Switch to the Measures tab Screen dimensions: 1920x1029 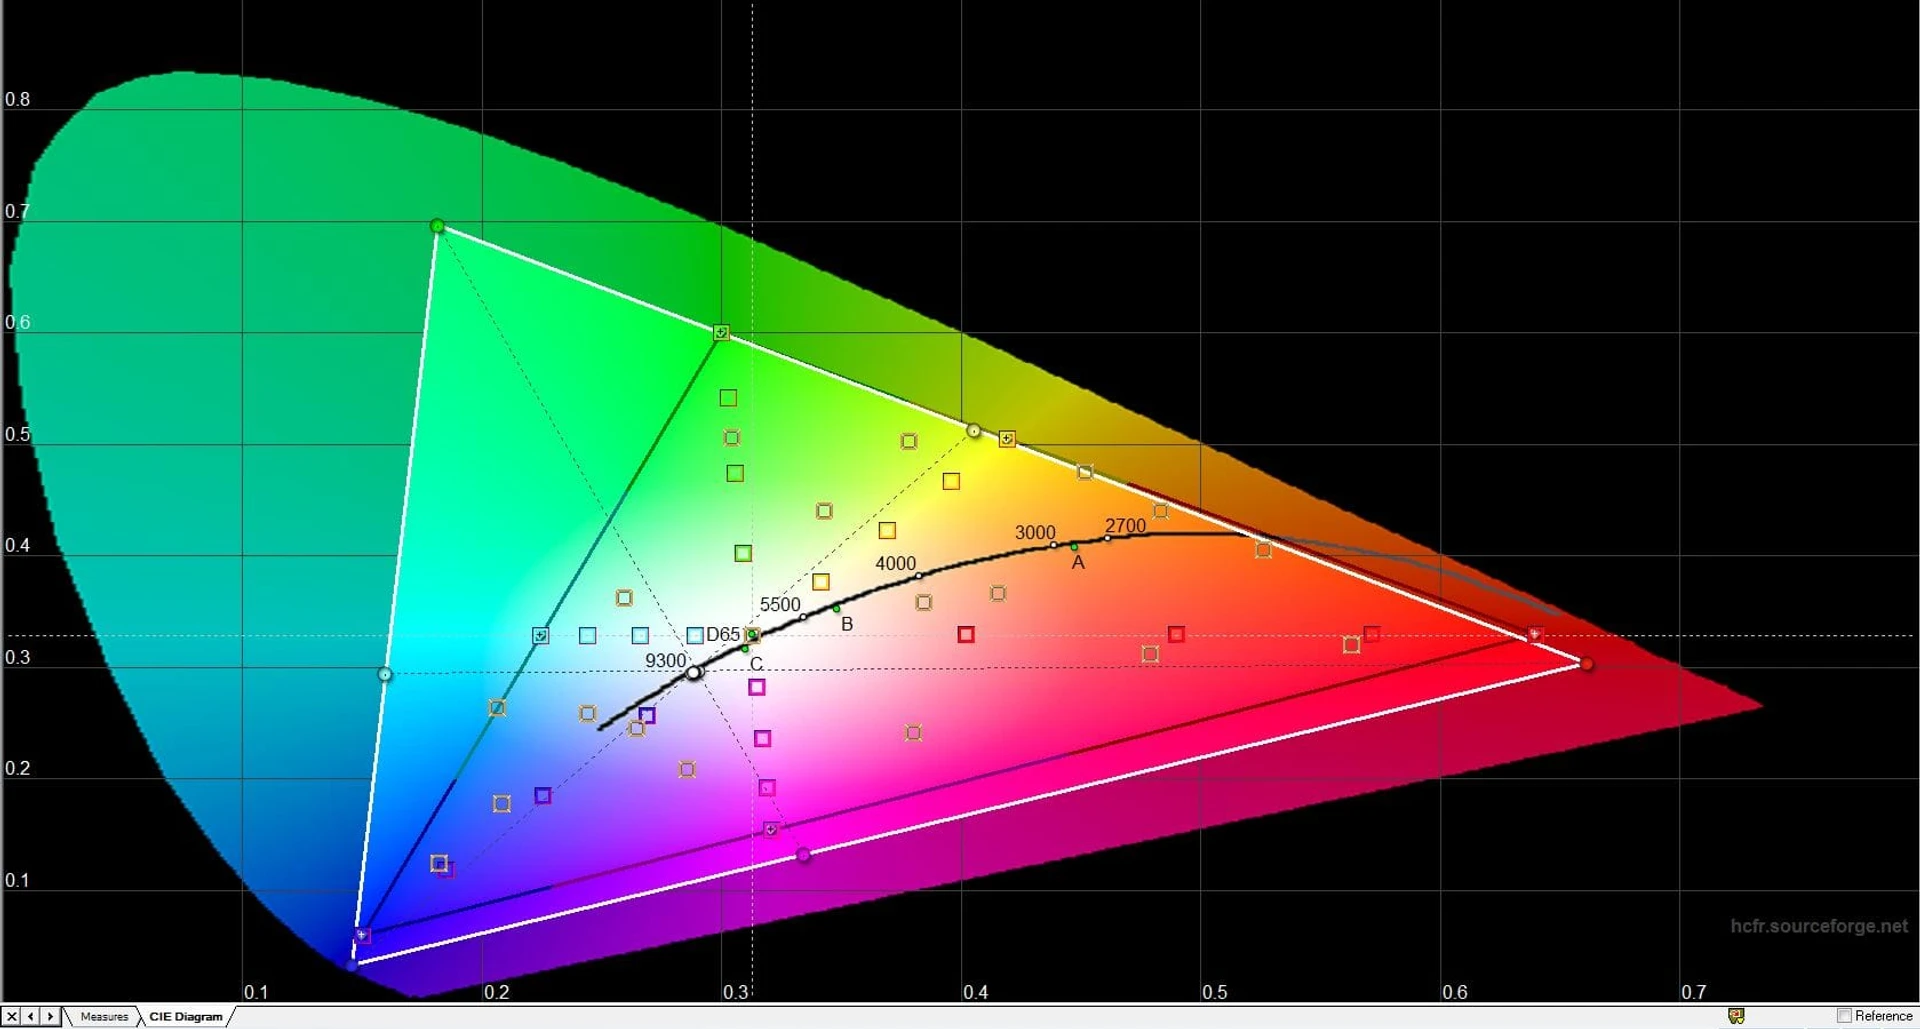click(x=104, y=1016)
